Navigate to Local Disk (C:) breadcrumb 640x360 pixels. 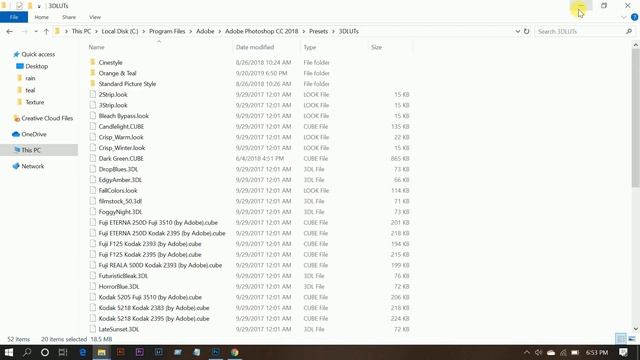click(x=120, y=31)
